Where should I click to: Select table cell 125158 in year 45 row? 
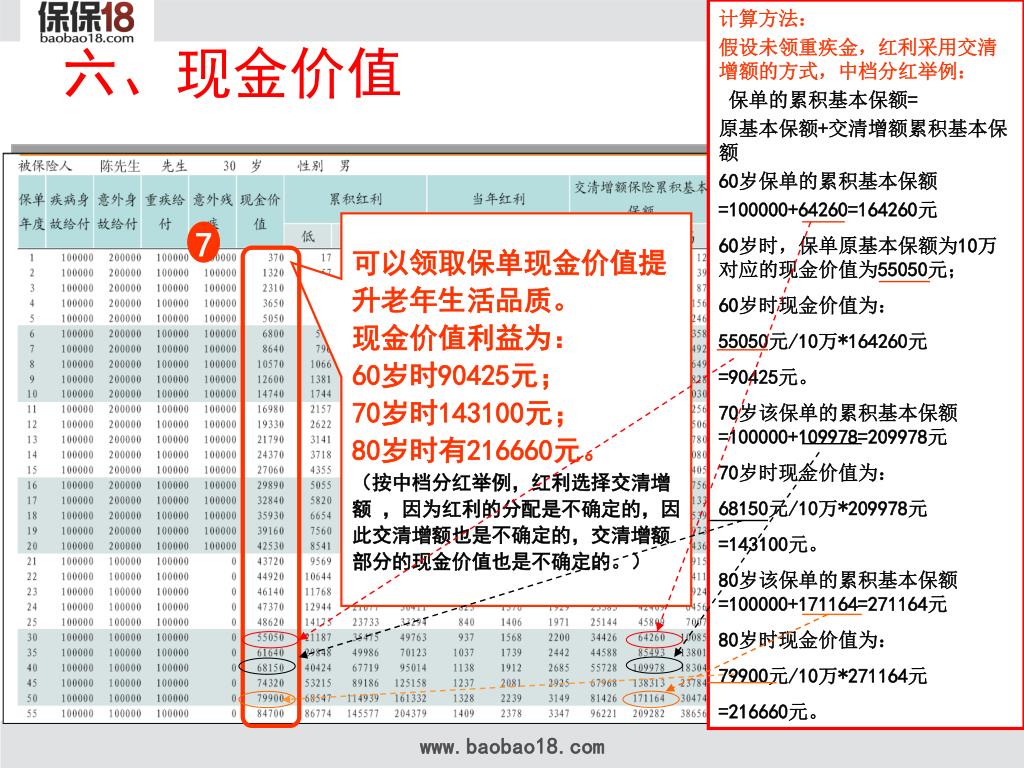pyautogui.click(x=410, y=683)
